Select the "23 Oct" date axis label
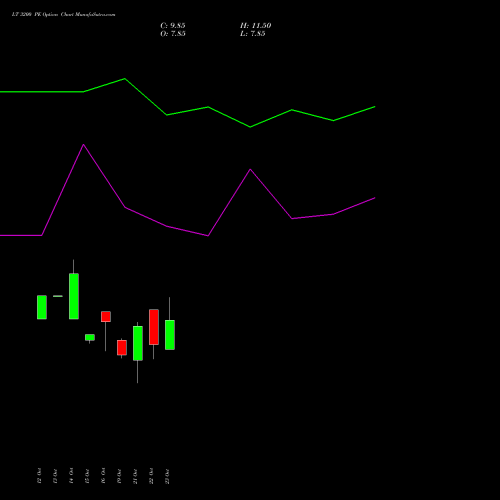This screenshot has height=500, width=500. pos(167,476)
